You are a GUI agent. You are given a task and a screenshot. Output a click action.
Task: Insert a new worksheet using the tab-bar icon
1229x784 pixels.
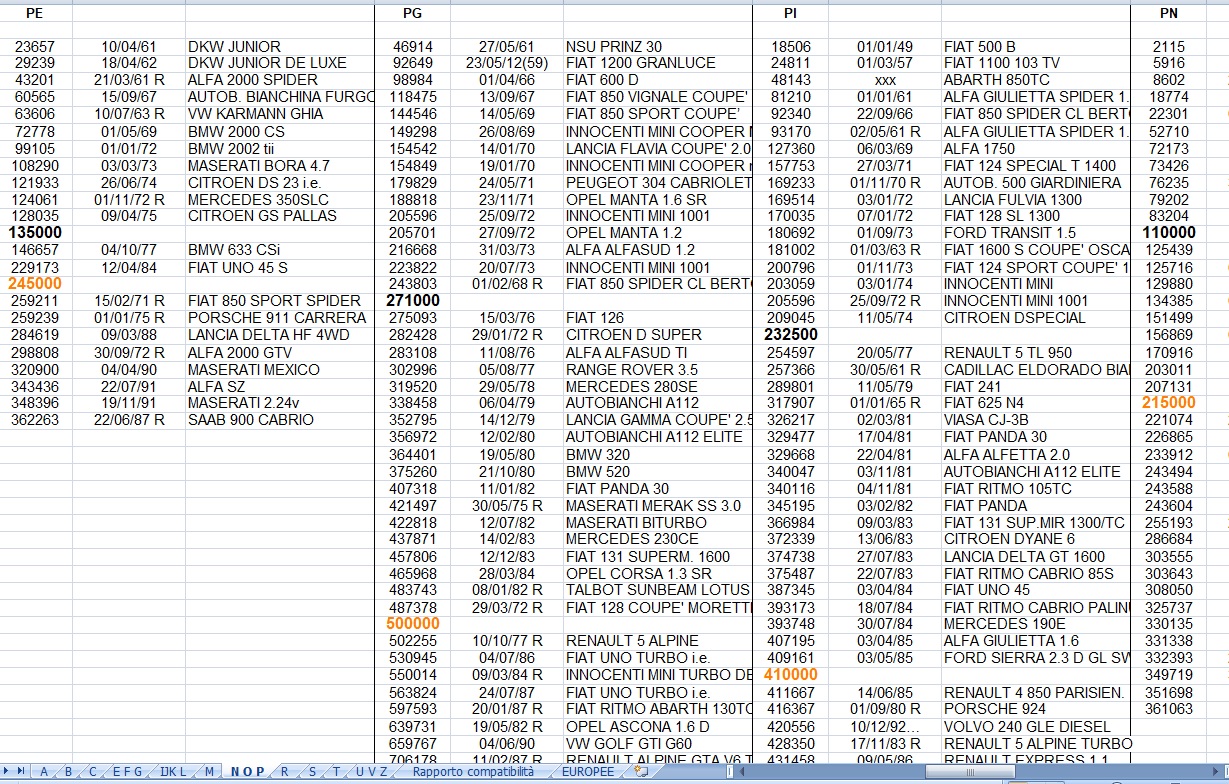click(641, 771)
